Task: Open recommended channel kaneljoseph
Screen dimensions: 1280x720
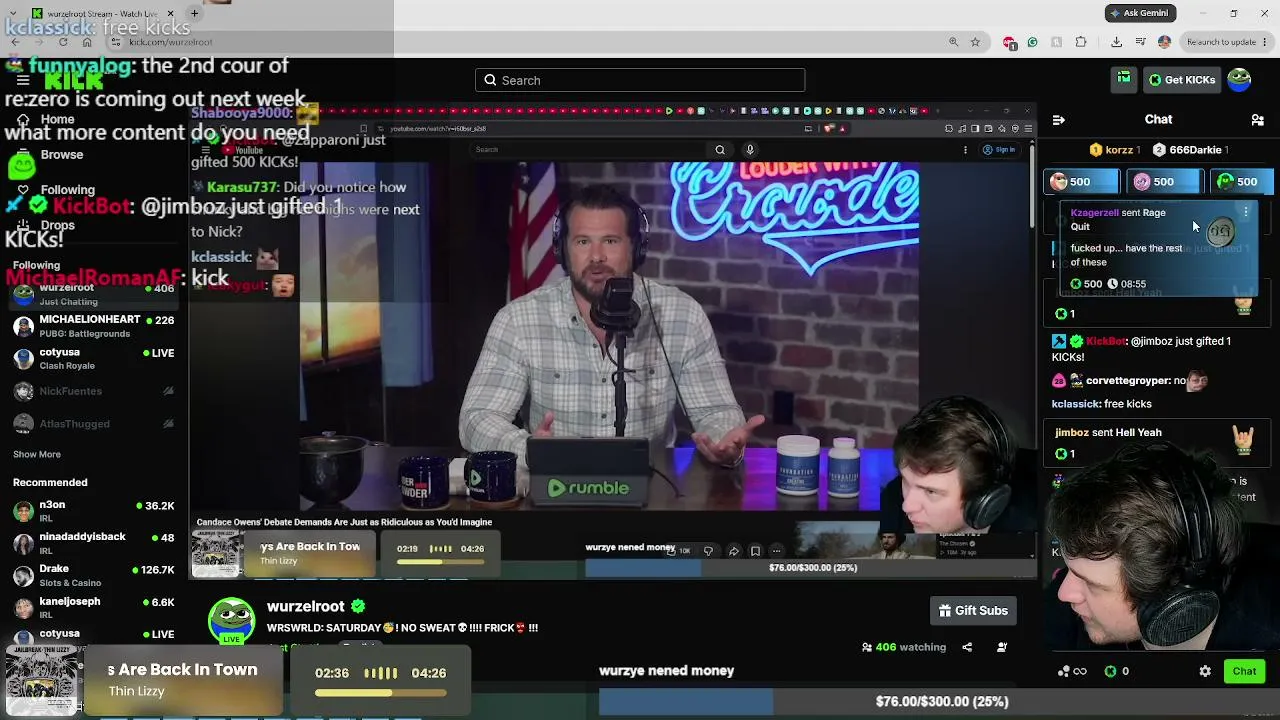Action: 95,607
